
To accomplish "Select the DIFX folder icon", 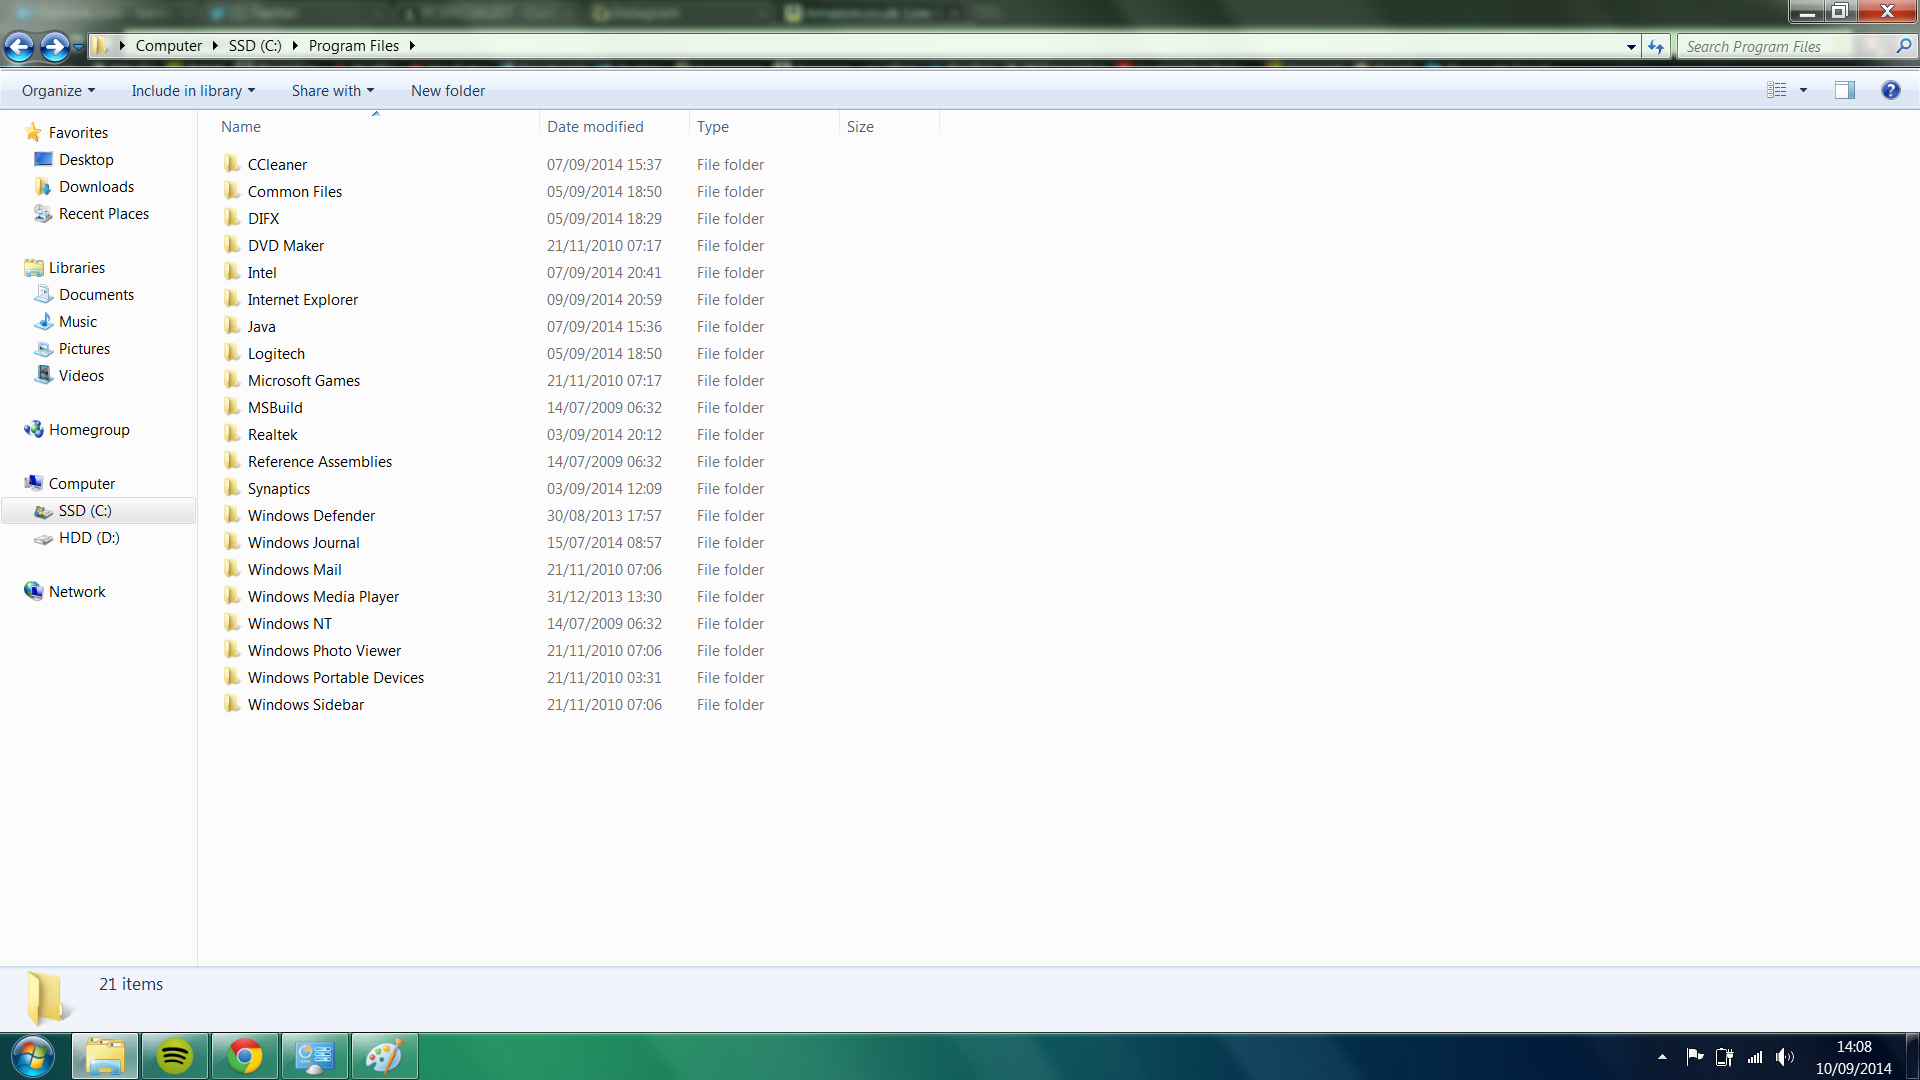I will [232, 218].
